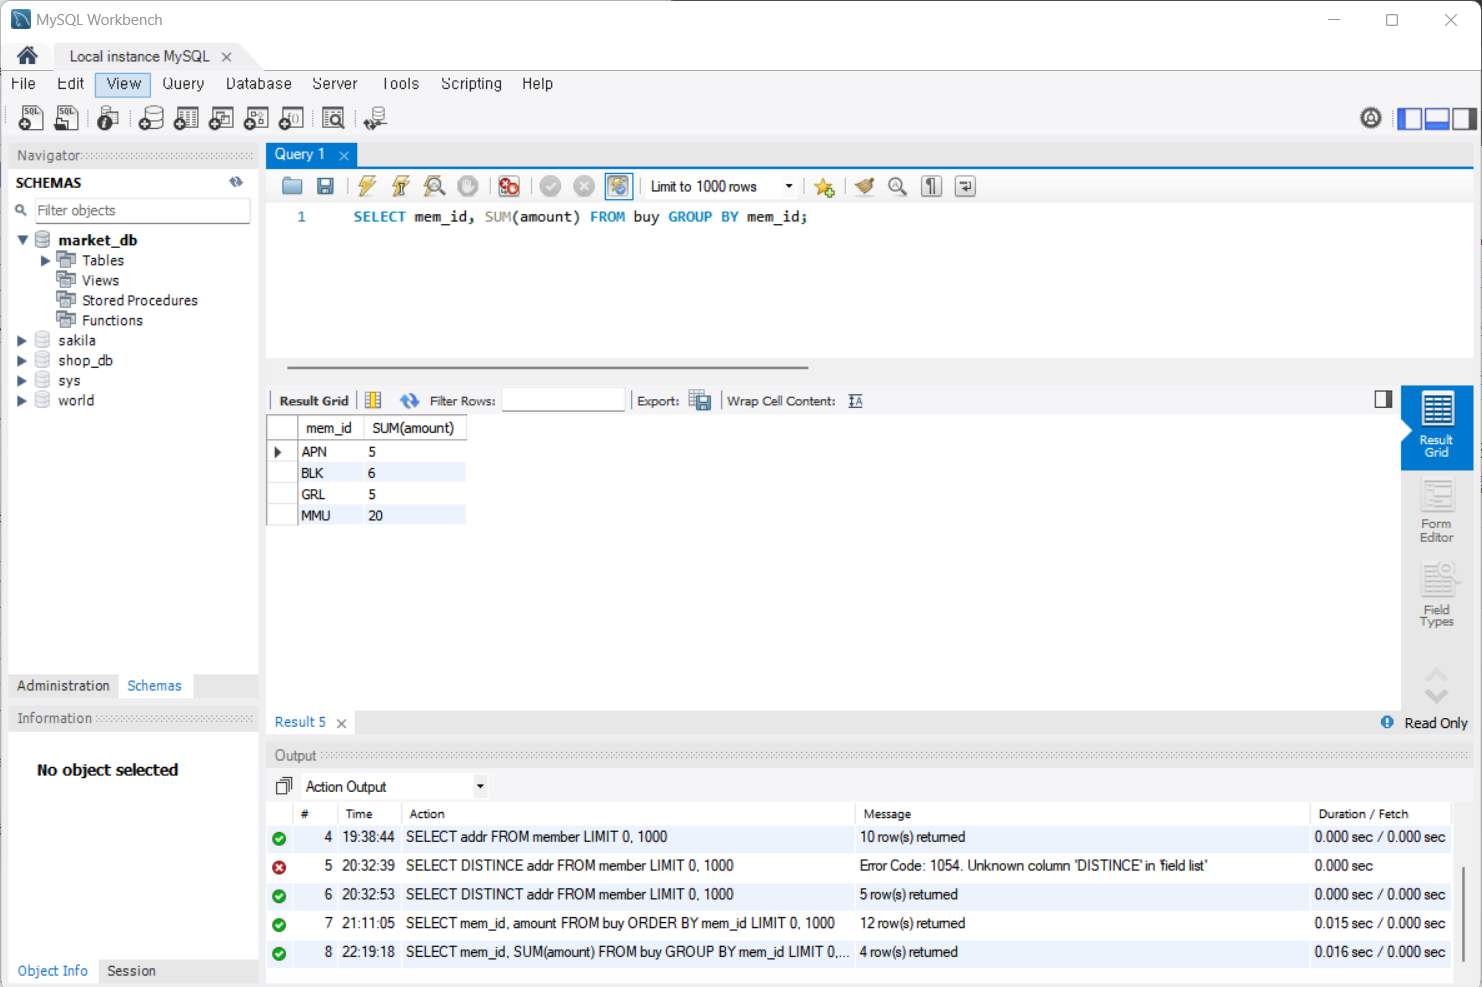Open the home screen tab icon
This screenshot has height=987, width=1482.
27,56
